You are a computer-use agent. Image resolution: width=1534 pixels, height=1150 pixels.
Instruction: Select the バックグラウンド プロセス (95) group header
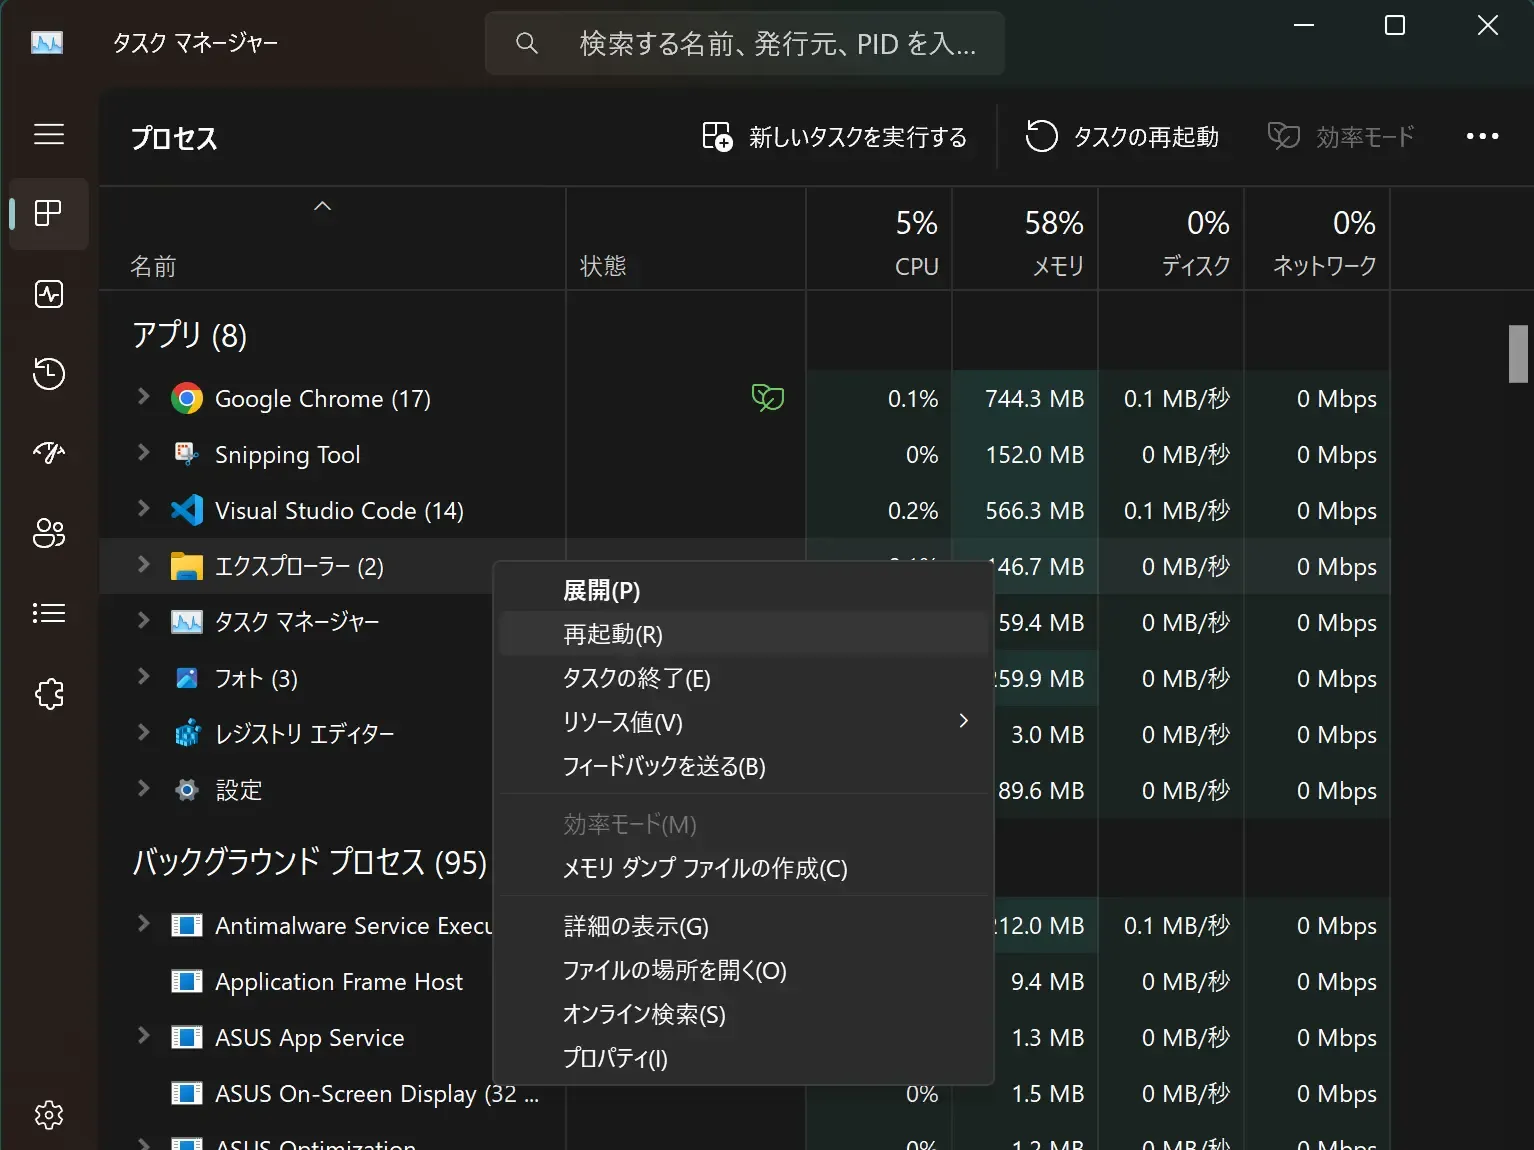click(310, 862)
